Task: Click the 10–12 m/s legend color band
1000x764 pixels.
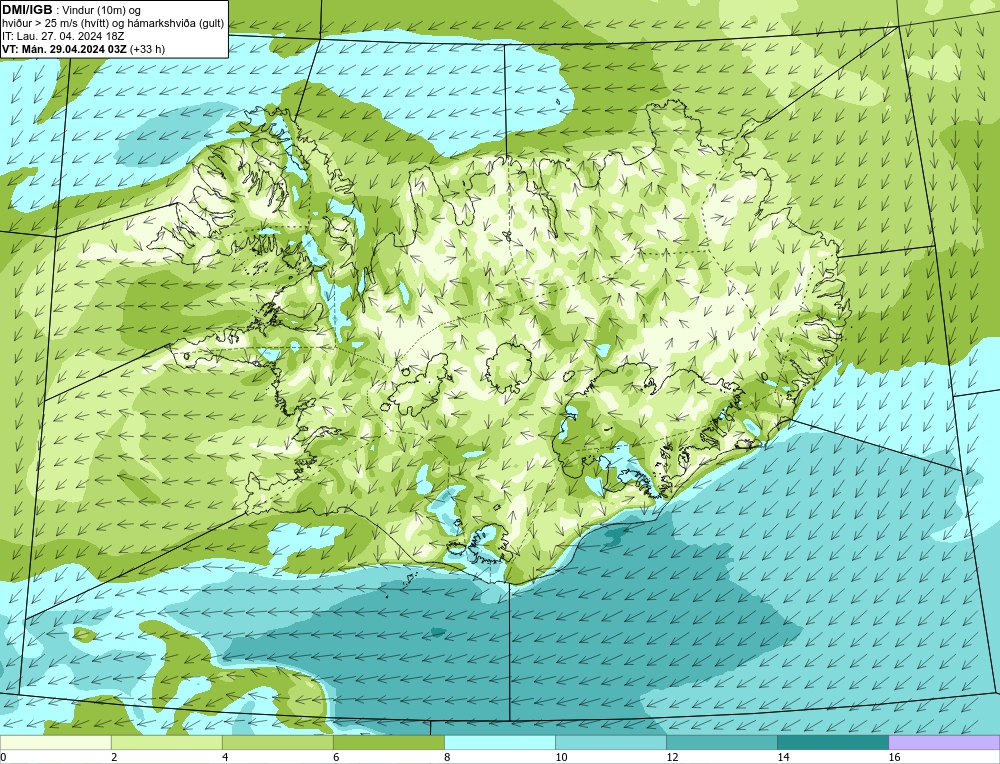Action: 610,742
